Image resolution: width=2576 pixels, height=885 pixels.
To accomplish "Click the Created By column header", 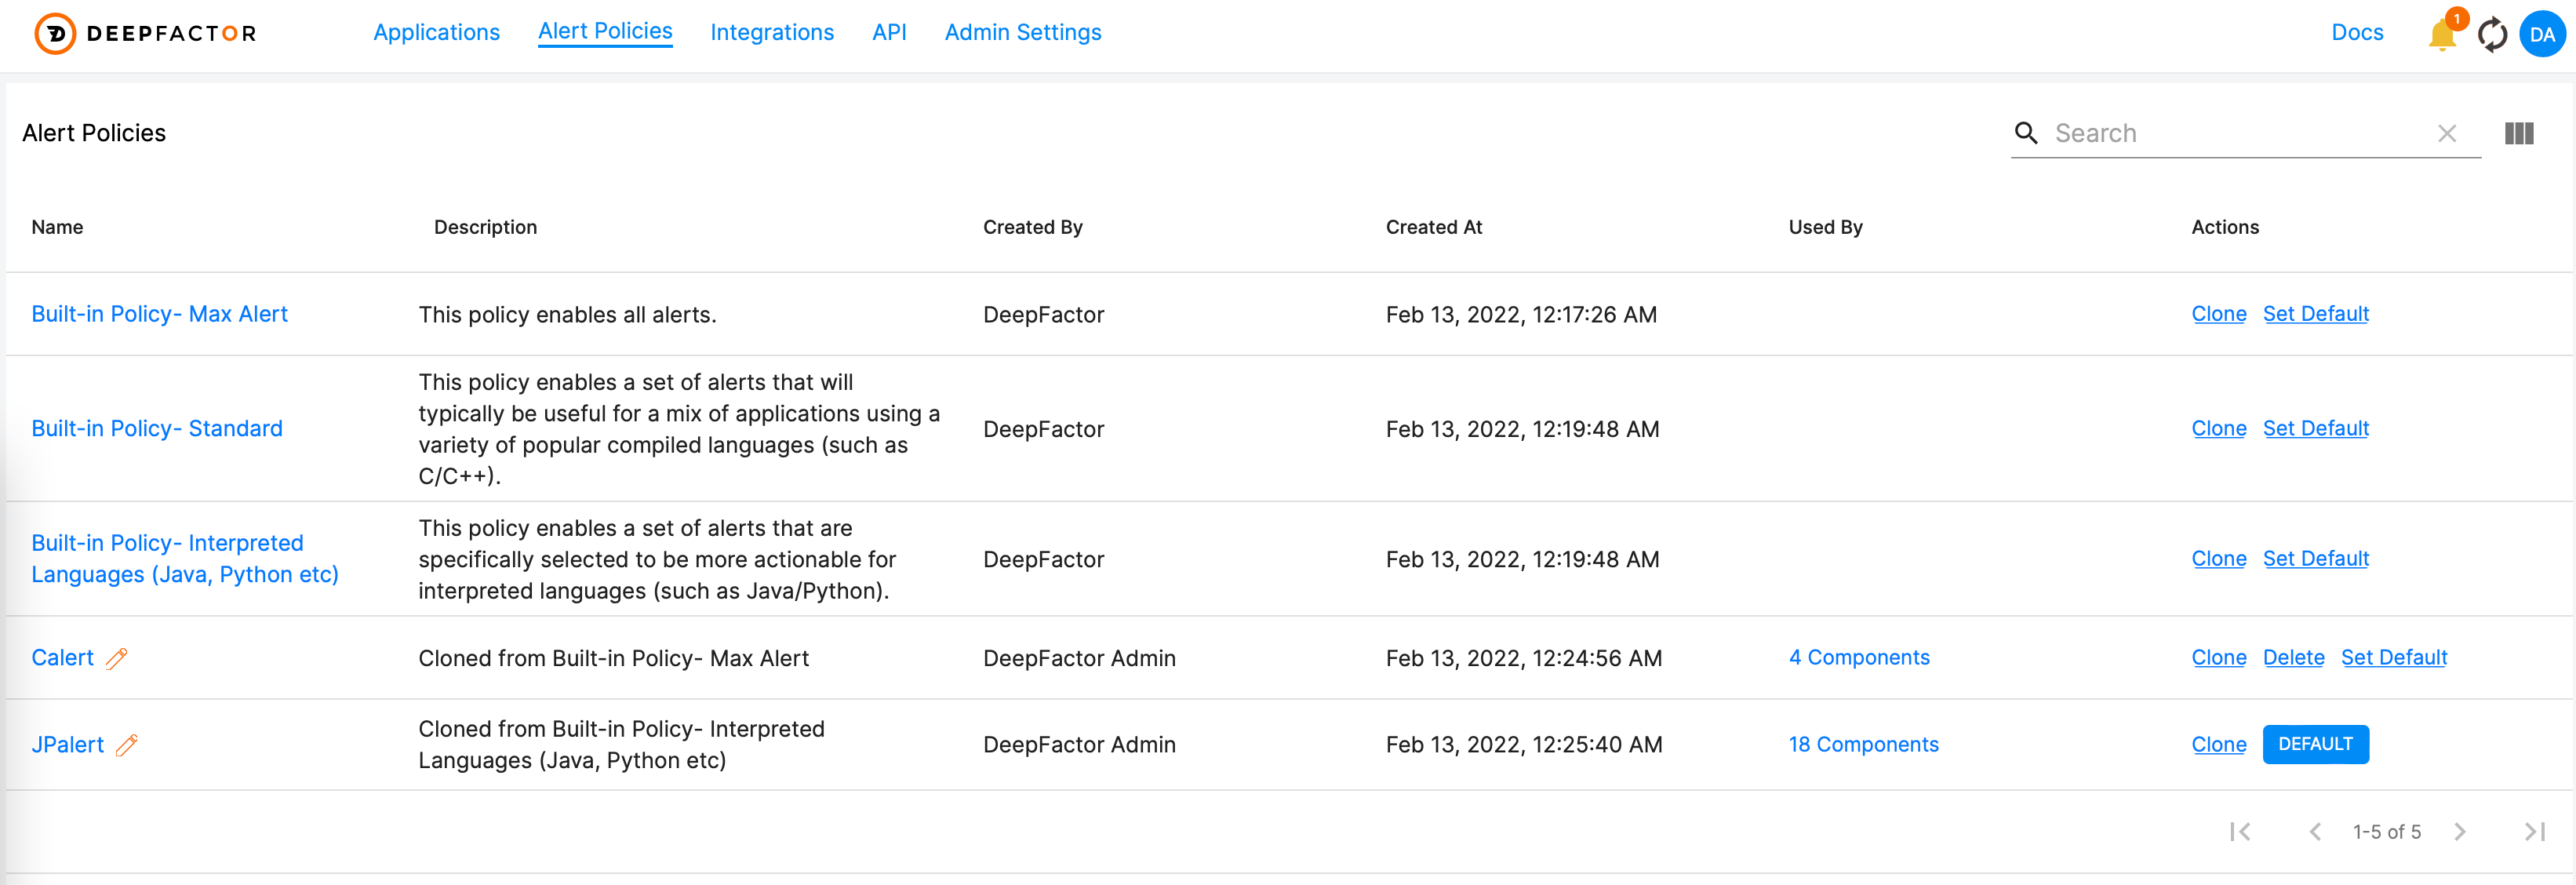I will [1032, 227].
